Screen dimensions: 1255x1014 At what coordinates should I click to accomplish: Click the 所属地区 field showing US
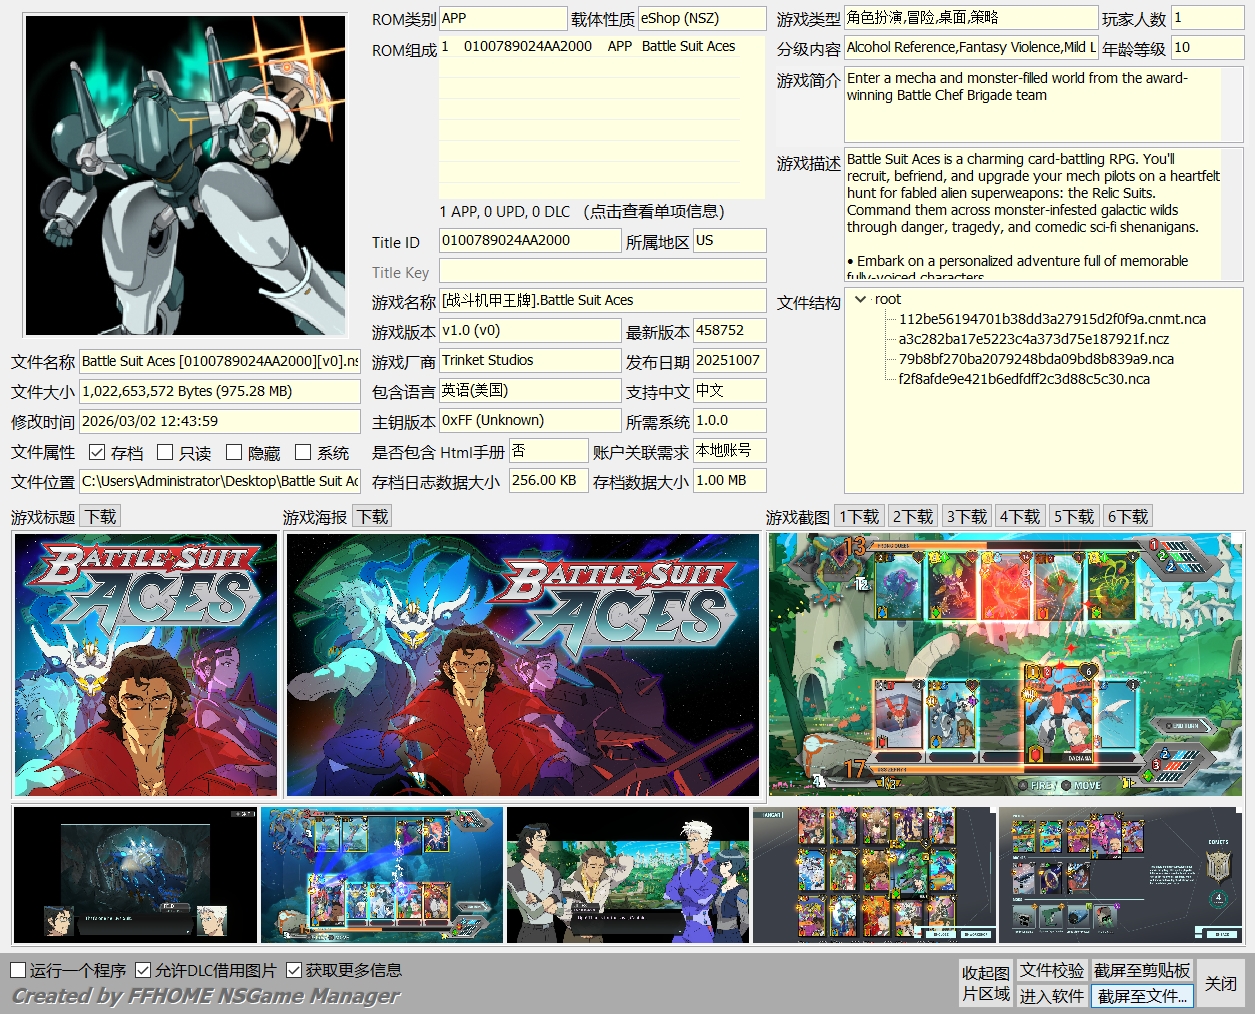click(730, 241)
